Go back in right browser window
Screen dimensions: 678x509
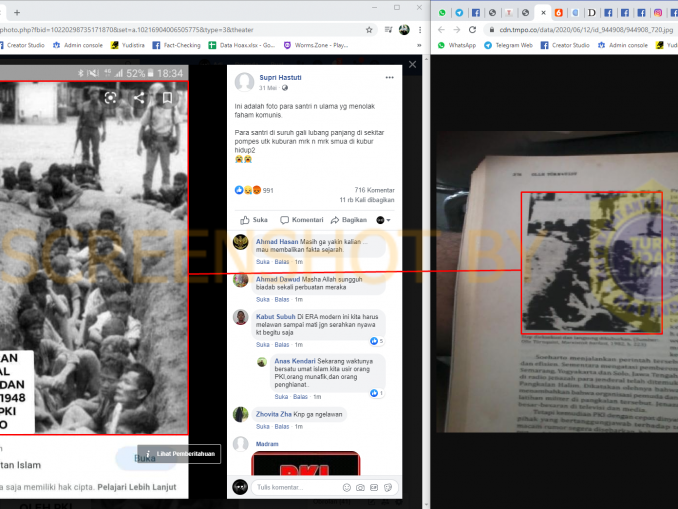[441, 30]
